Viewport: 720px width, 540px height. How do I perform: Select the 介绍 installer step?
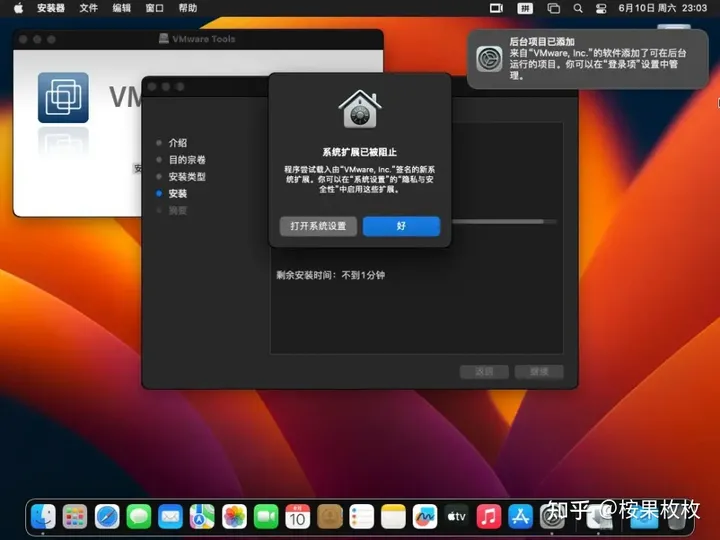178,143
